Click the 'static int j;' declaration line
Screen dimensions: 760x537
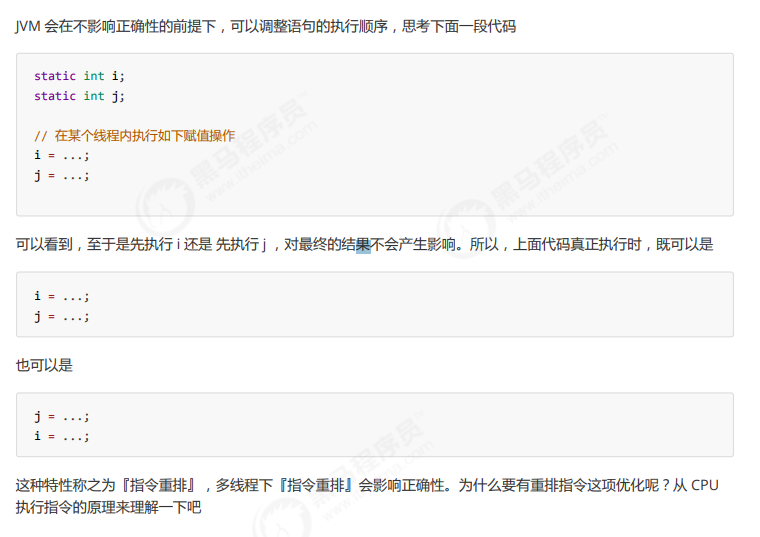(x=79, y=96)
